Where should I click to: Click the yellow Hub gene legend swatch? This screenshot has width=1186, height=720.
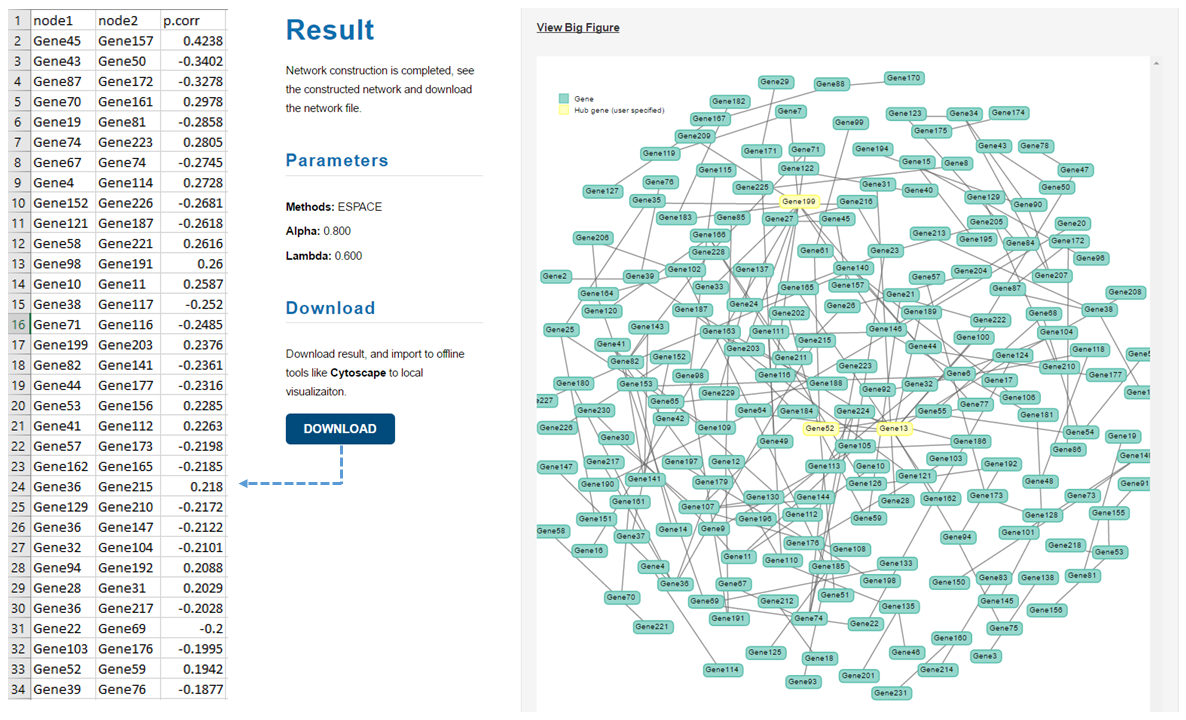point(563,110)
